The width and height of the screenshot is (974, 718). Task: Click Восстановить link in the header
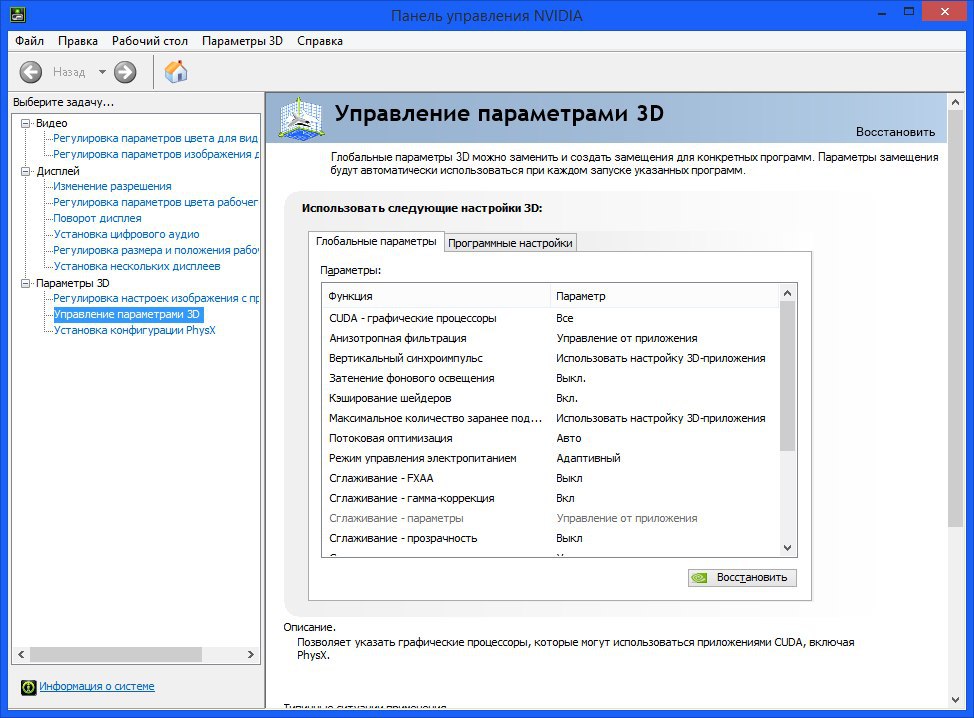[x=895, y=132]
